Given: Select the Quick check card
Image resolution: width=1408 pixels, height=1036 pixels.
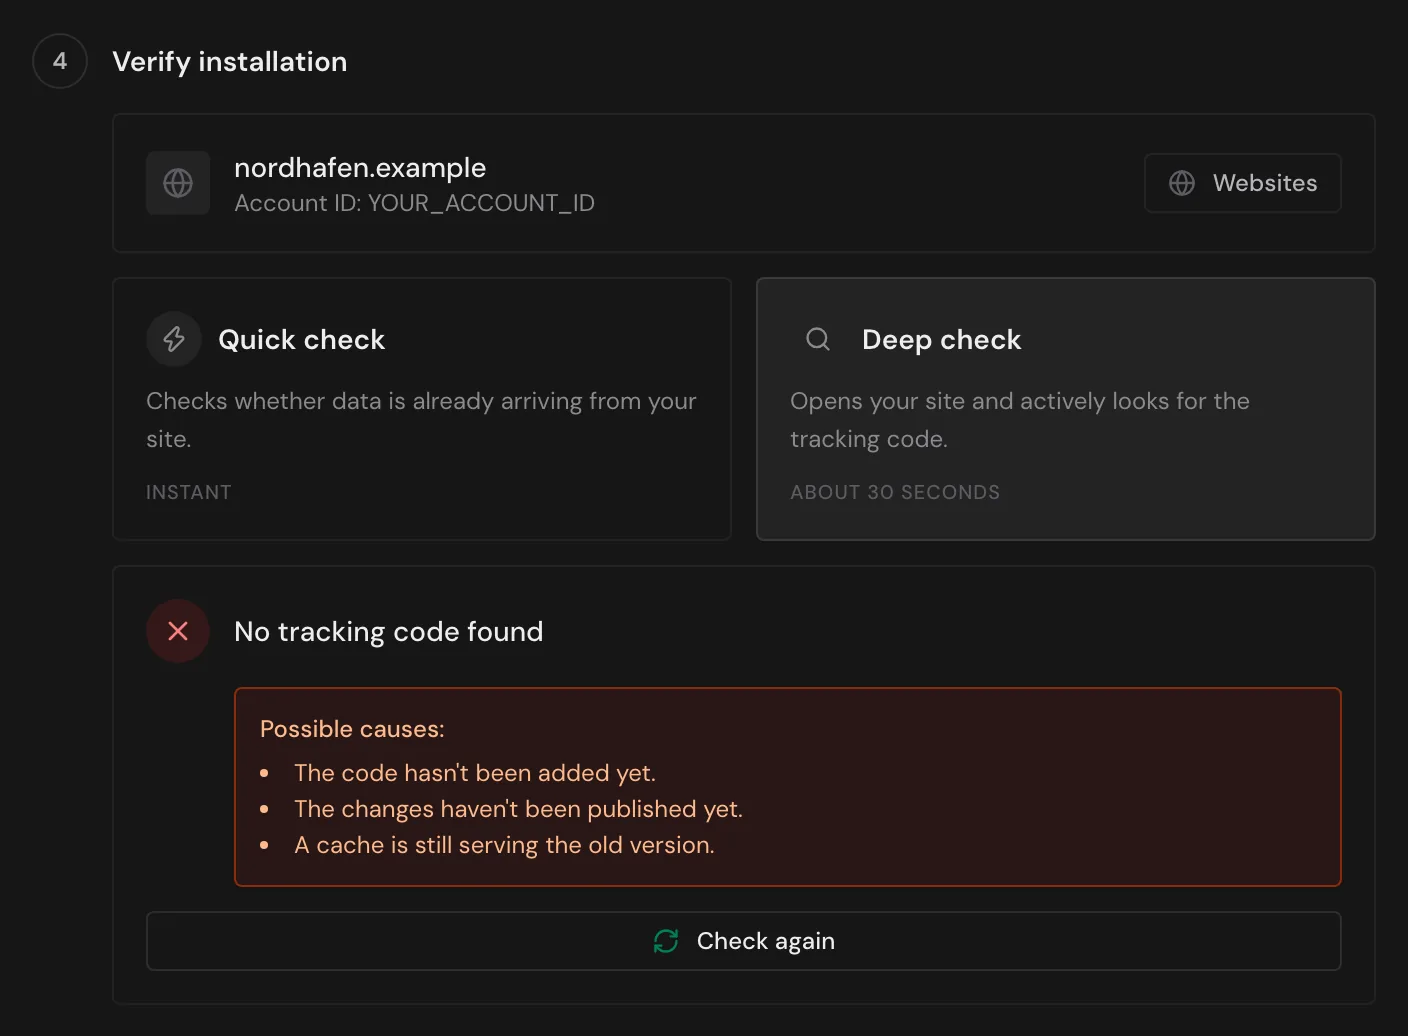Looking at the screenshot, I should (422, 409).
